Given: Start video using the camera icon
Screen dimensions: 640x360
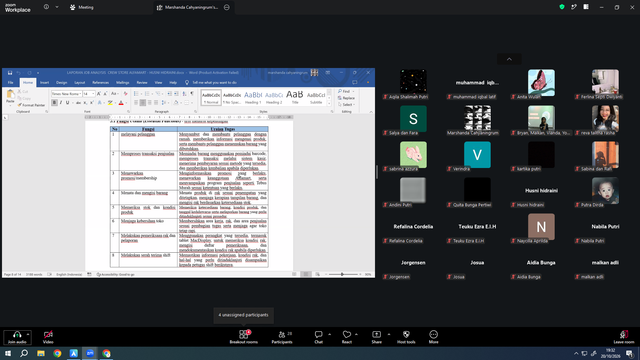Looking at the screenshot, I should click(48, 337).
